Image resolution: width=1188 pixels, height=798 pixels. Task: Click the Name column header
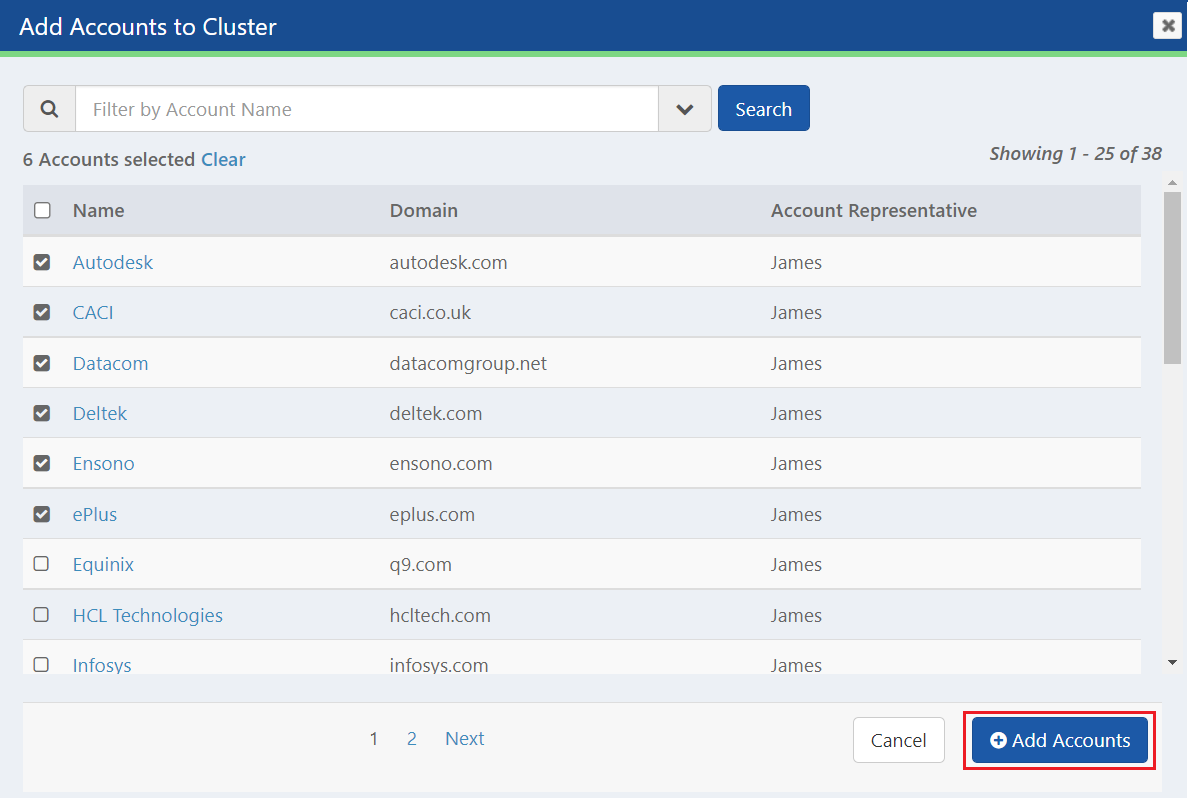98,210
